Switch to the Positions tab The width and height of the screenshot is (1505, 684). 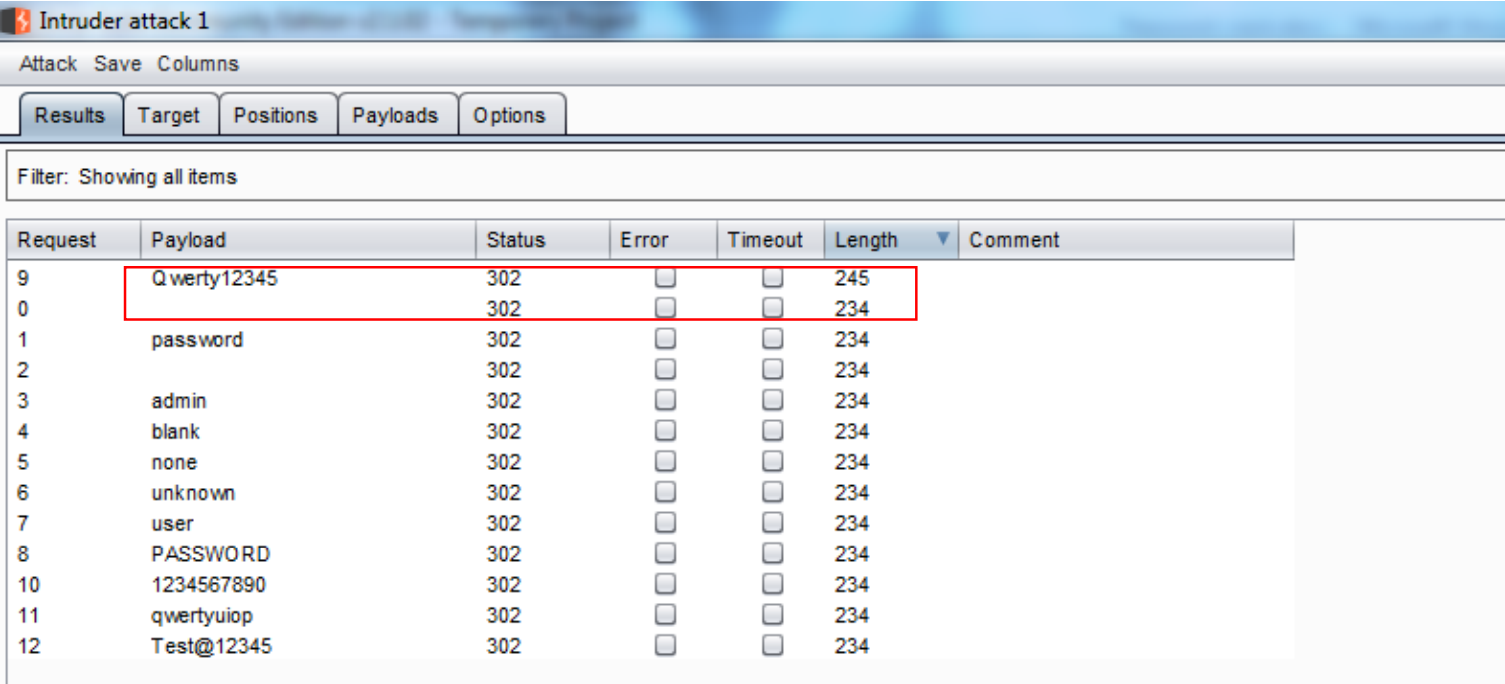coord(276,115)
